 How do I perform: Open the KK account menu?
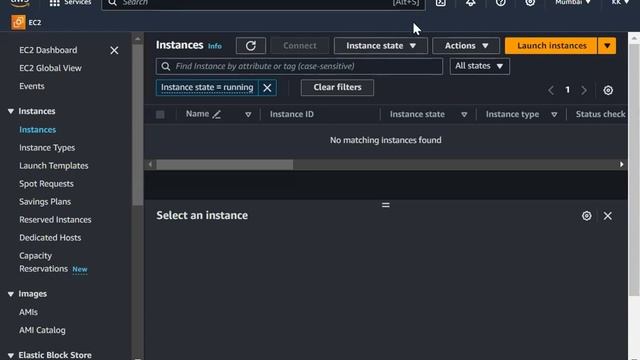(620, 2)
